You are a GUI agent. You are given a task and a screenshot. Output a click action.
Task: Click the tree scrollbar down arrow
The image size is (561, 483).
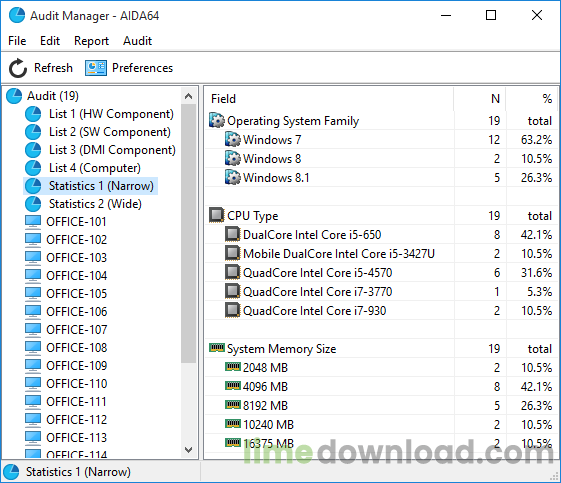[189, 450]
